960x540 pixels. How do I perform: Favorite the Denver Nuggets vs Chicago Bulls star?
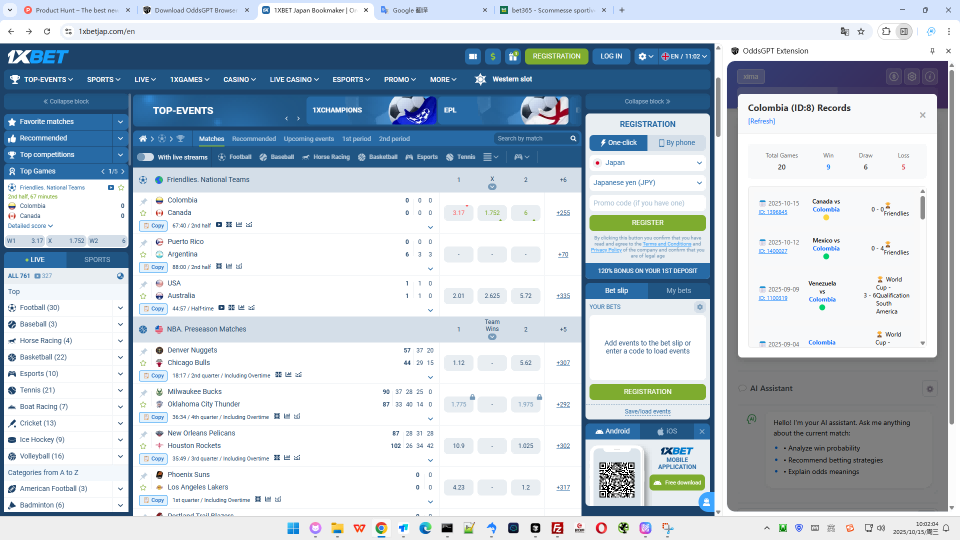tap(143, 363)
